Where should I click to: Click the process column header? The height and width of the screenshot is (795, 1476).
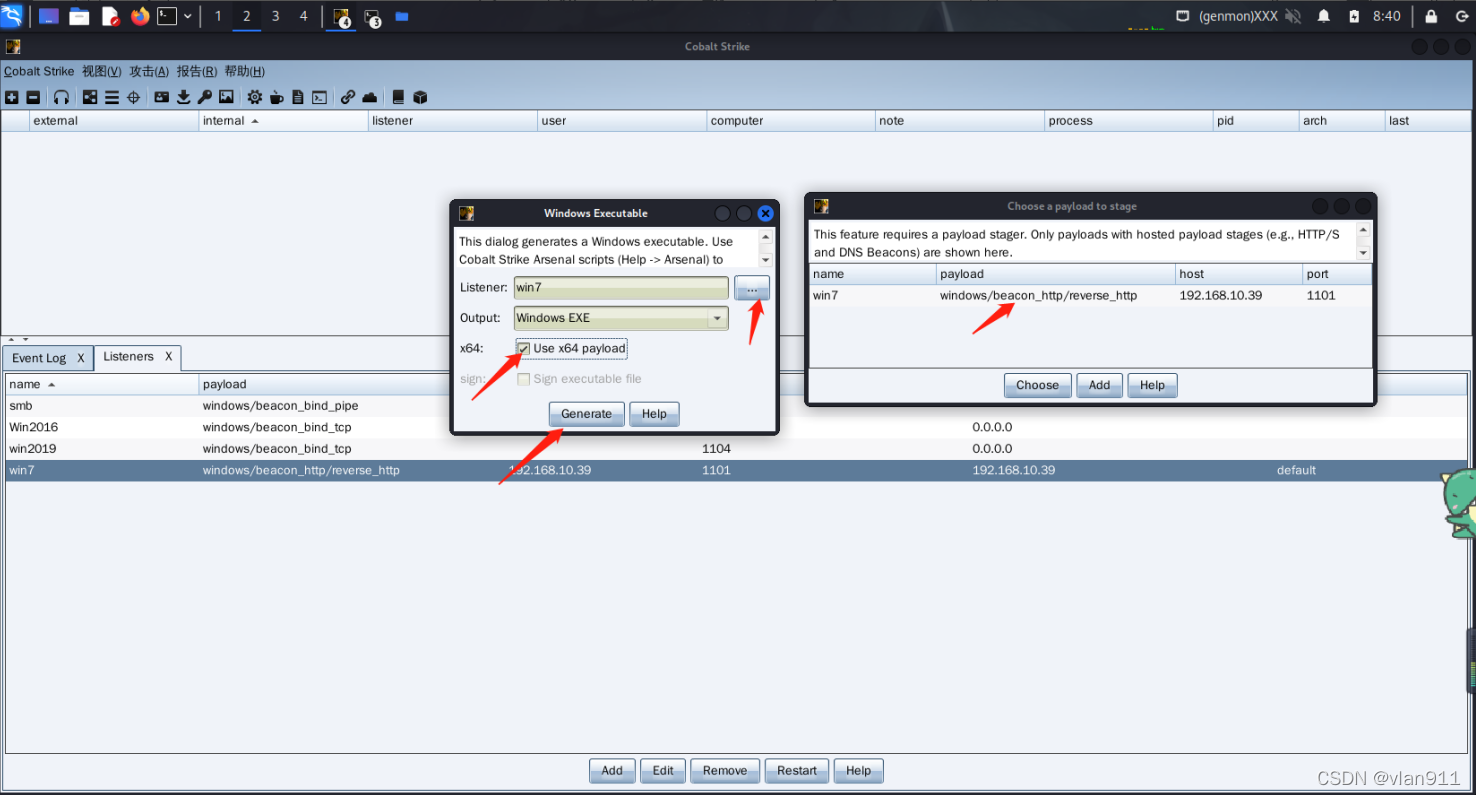[1128, 121]
